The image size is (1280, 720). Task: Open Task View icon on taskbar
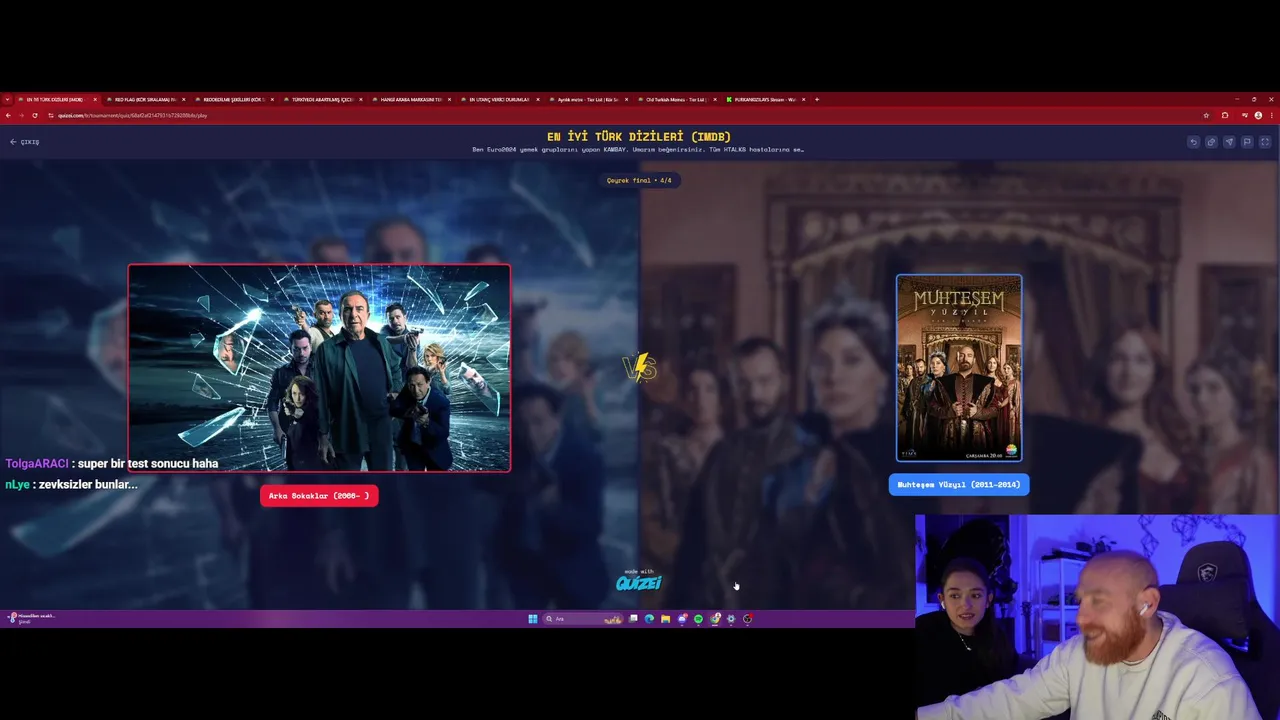click(x=633, y=619)
